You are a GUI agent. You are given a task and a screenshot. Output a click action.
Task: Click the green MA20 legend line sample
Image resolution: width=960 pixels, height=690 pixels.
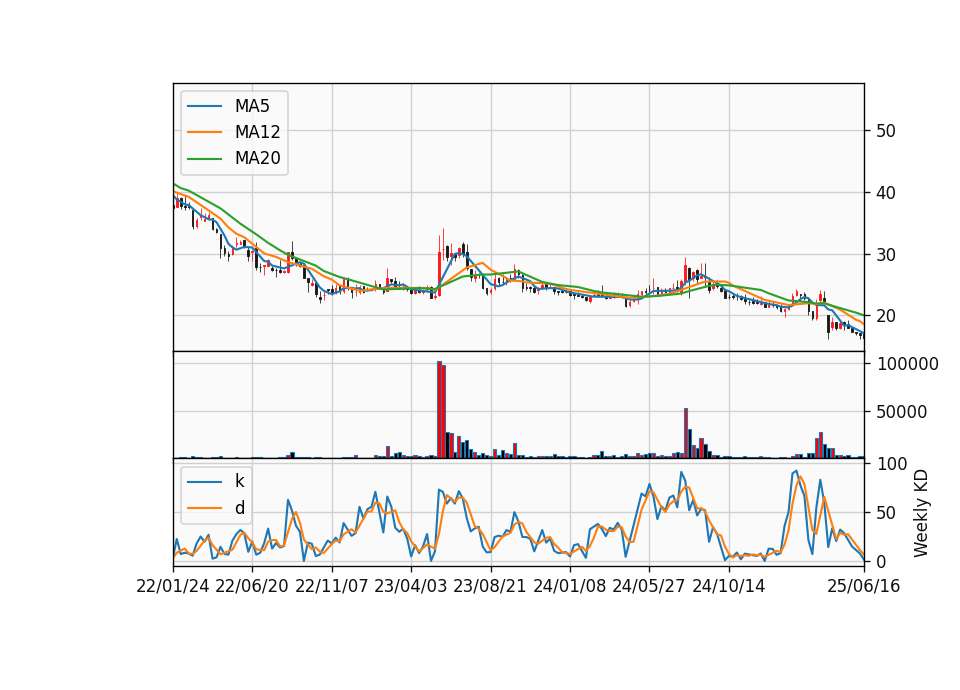[x=204, y=159]
